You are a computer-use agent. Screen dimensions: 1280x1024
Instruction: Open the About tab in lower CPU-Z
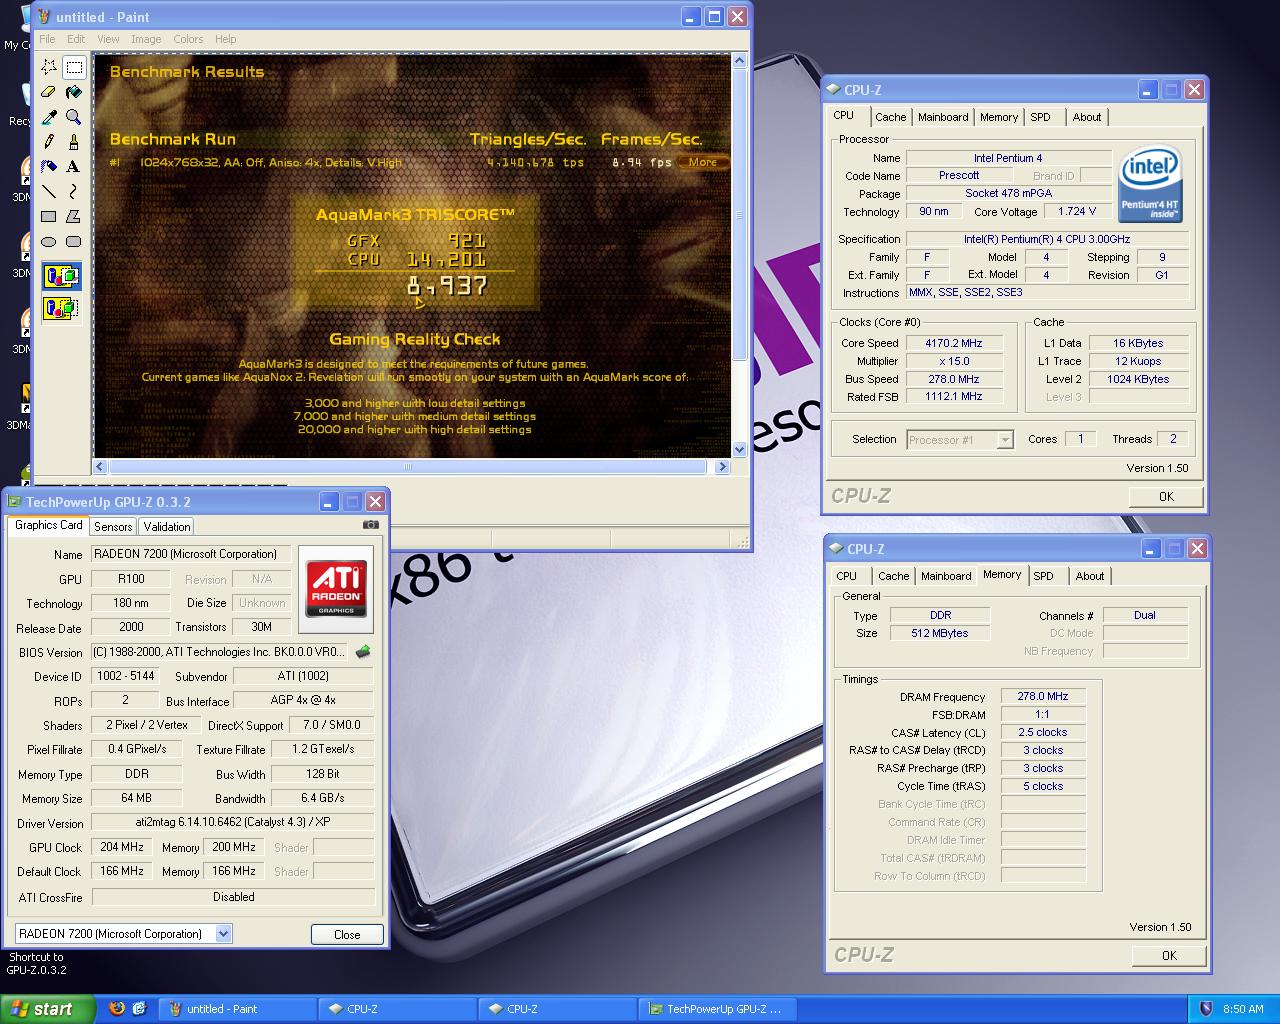click(1090, 576)
